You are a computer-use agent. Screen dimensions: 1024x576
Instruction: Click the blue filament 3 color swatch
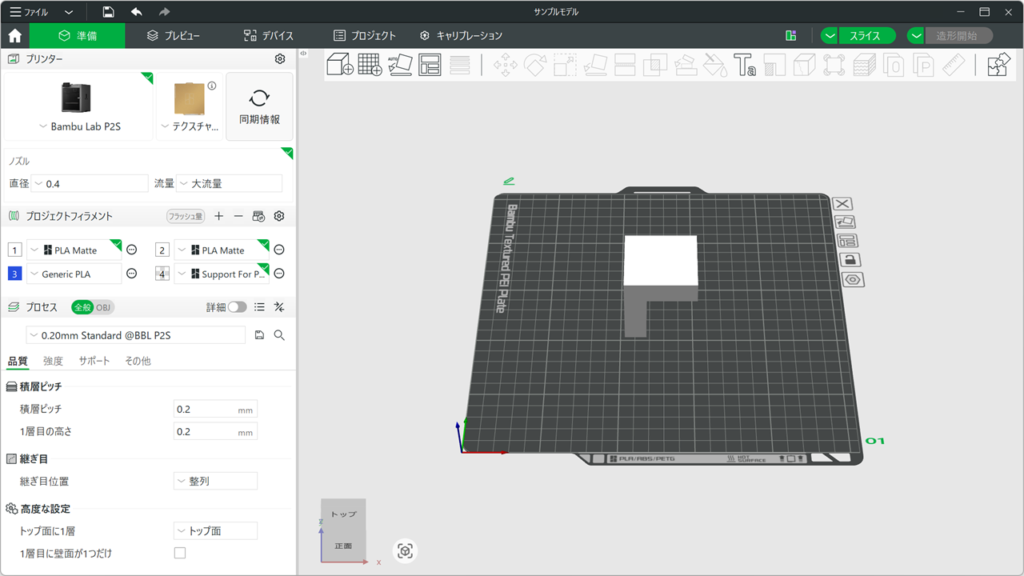pos(14,274)
